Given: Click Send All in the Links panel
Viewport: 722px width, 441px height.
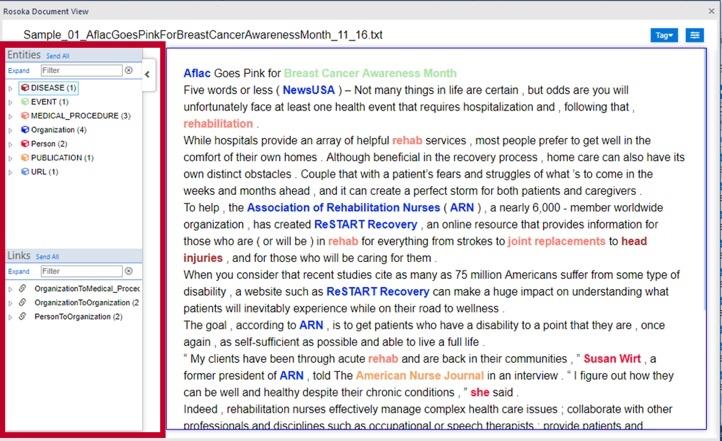Looking at the screenshot, I should 47,257.
